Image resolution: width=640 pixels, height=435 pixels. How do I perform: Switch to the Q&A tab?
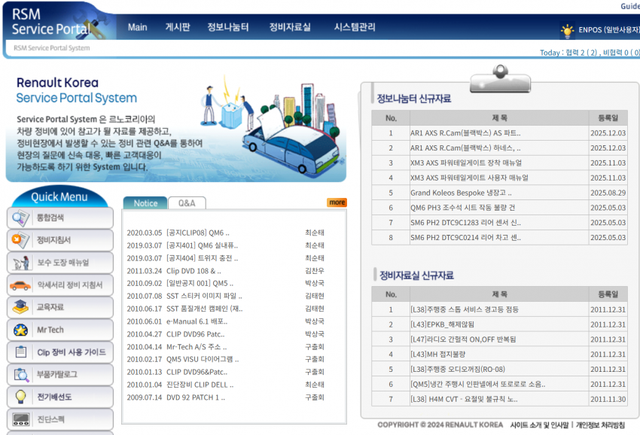tap(186, 203)
